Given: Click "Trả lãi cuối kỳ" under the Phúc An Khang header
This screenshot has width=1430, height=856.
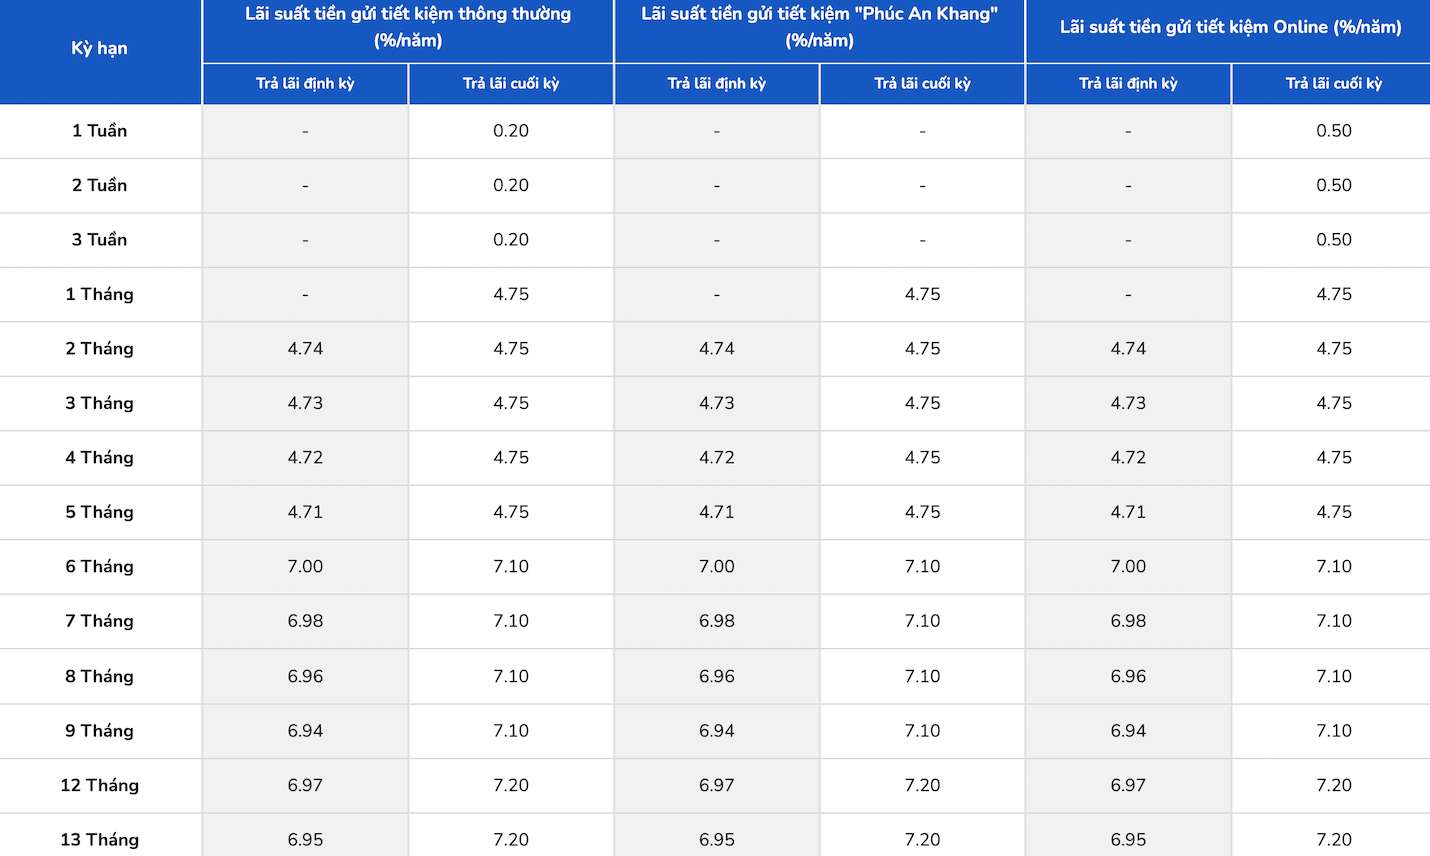Looking at the screenshot, I should tap(922, 83).
